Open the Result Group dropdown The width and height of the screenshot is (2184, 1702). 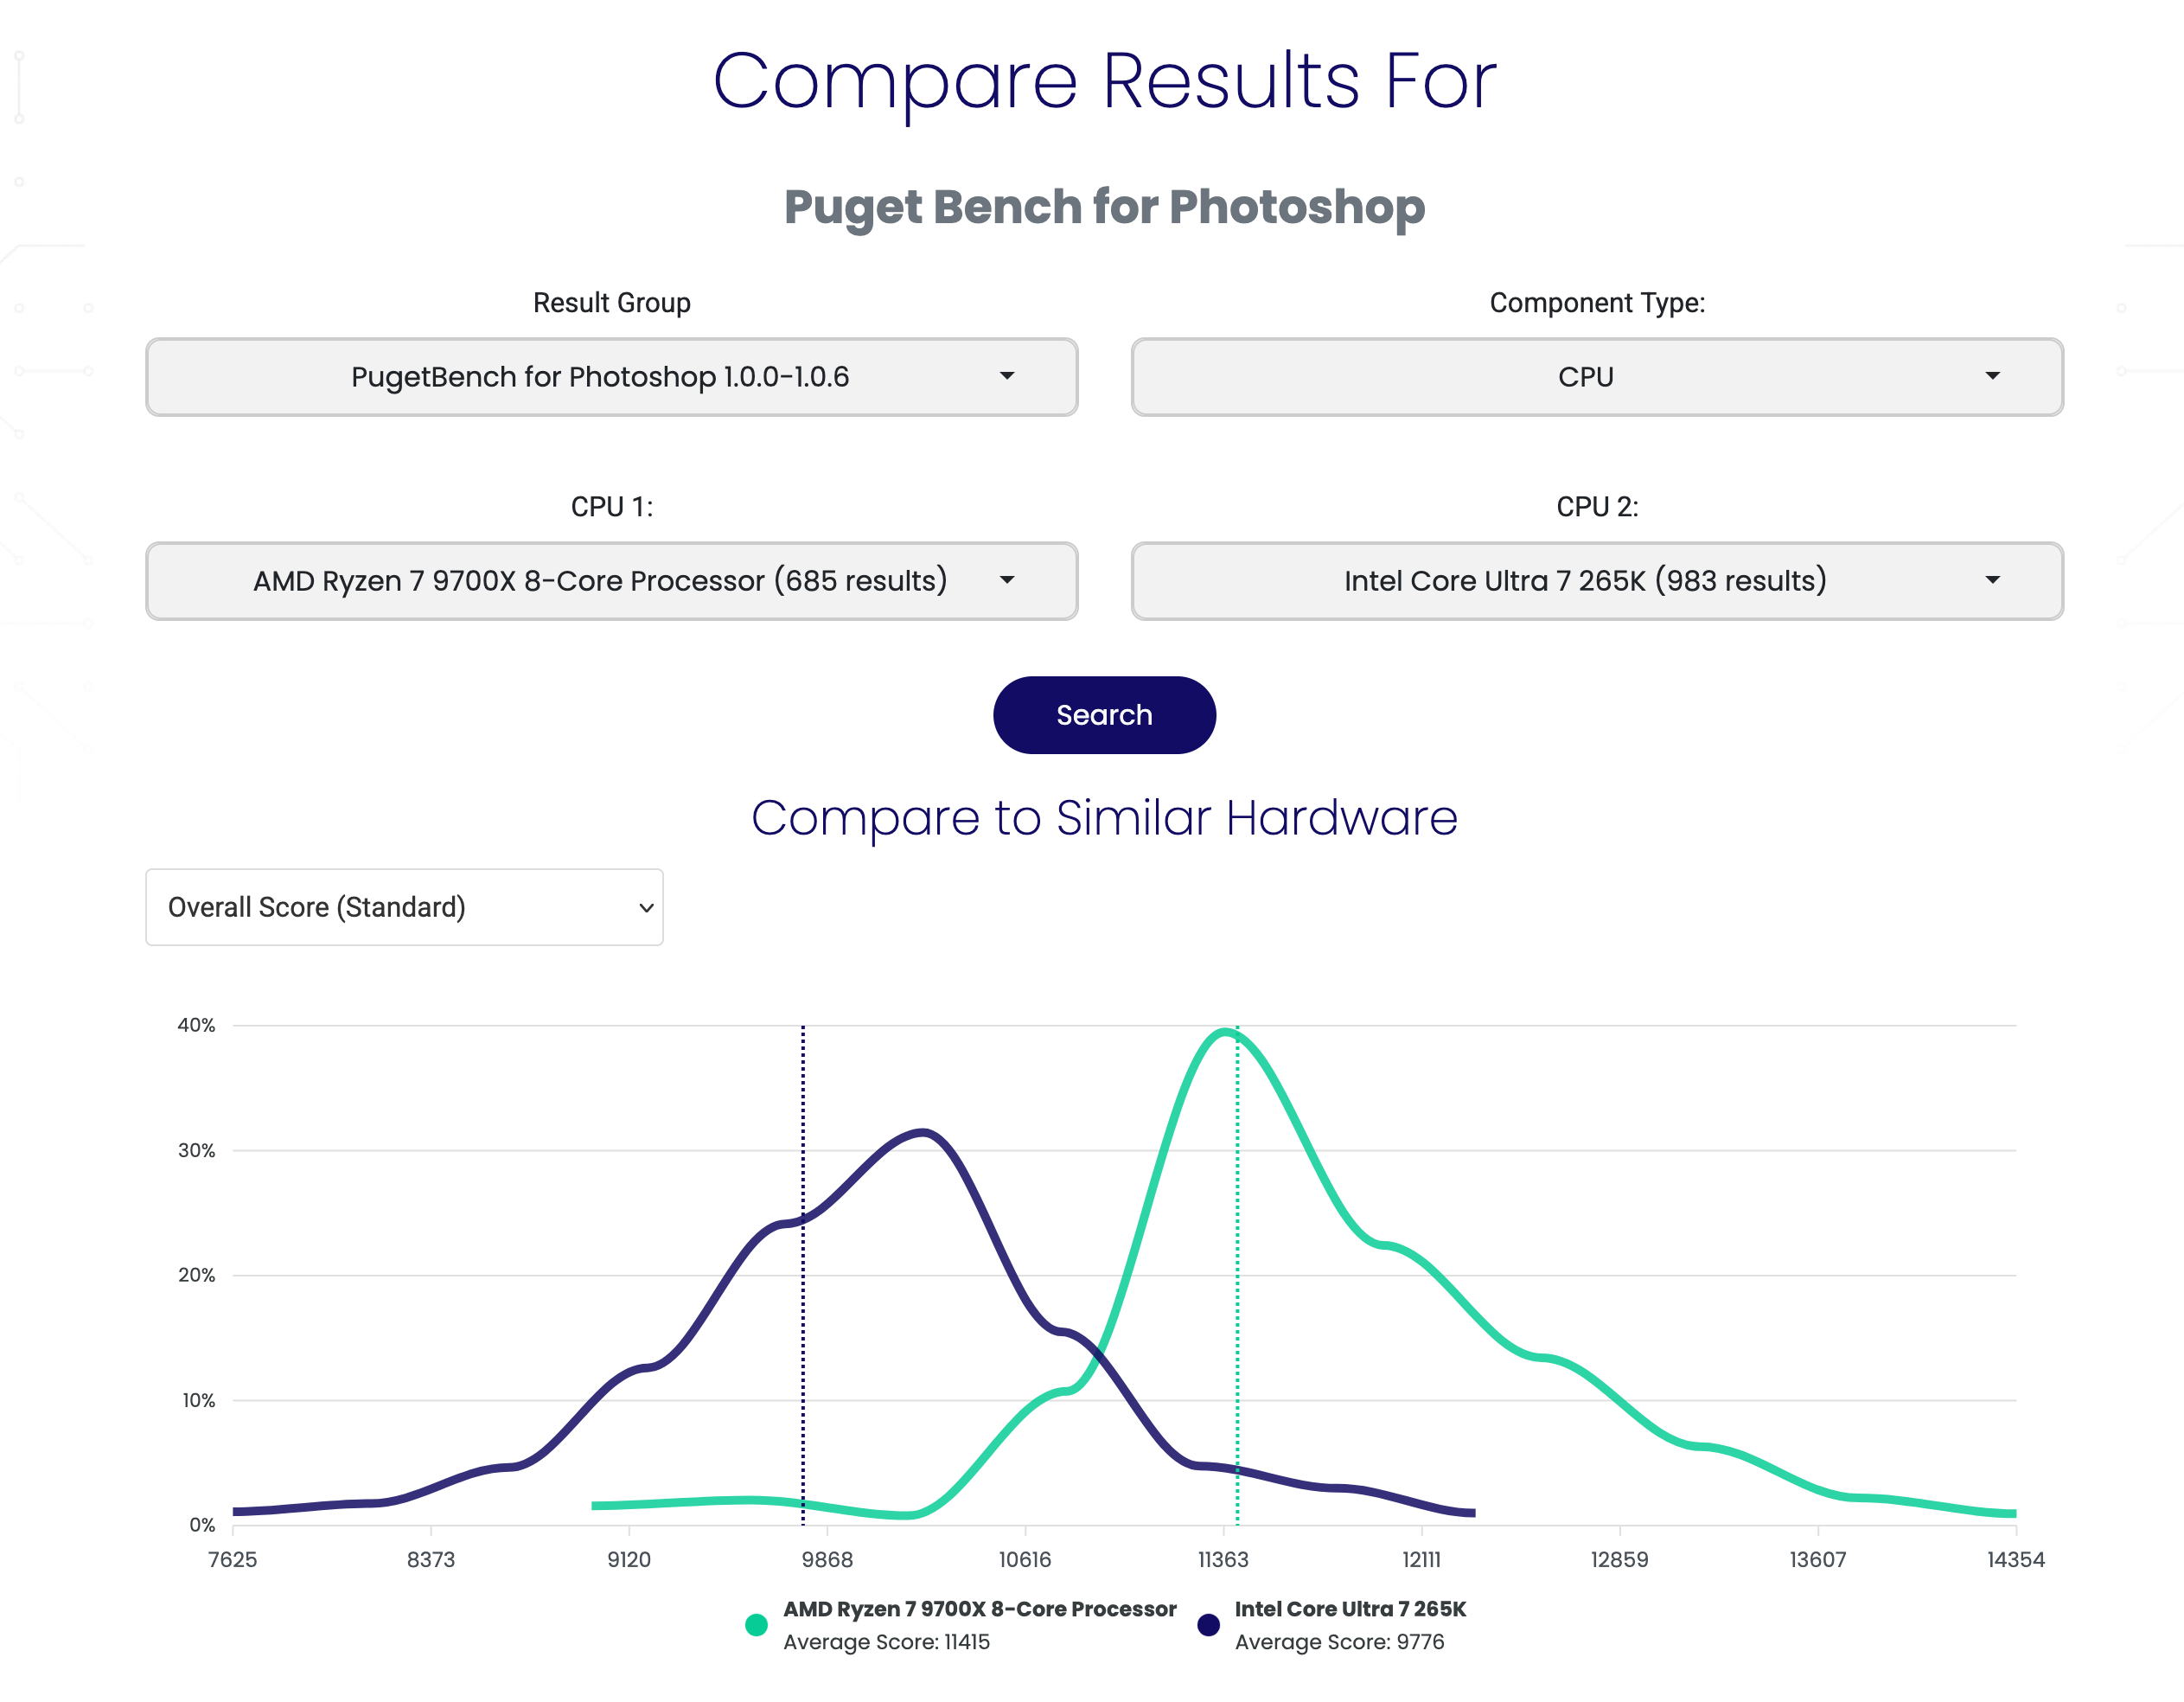tap(600, 377)
